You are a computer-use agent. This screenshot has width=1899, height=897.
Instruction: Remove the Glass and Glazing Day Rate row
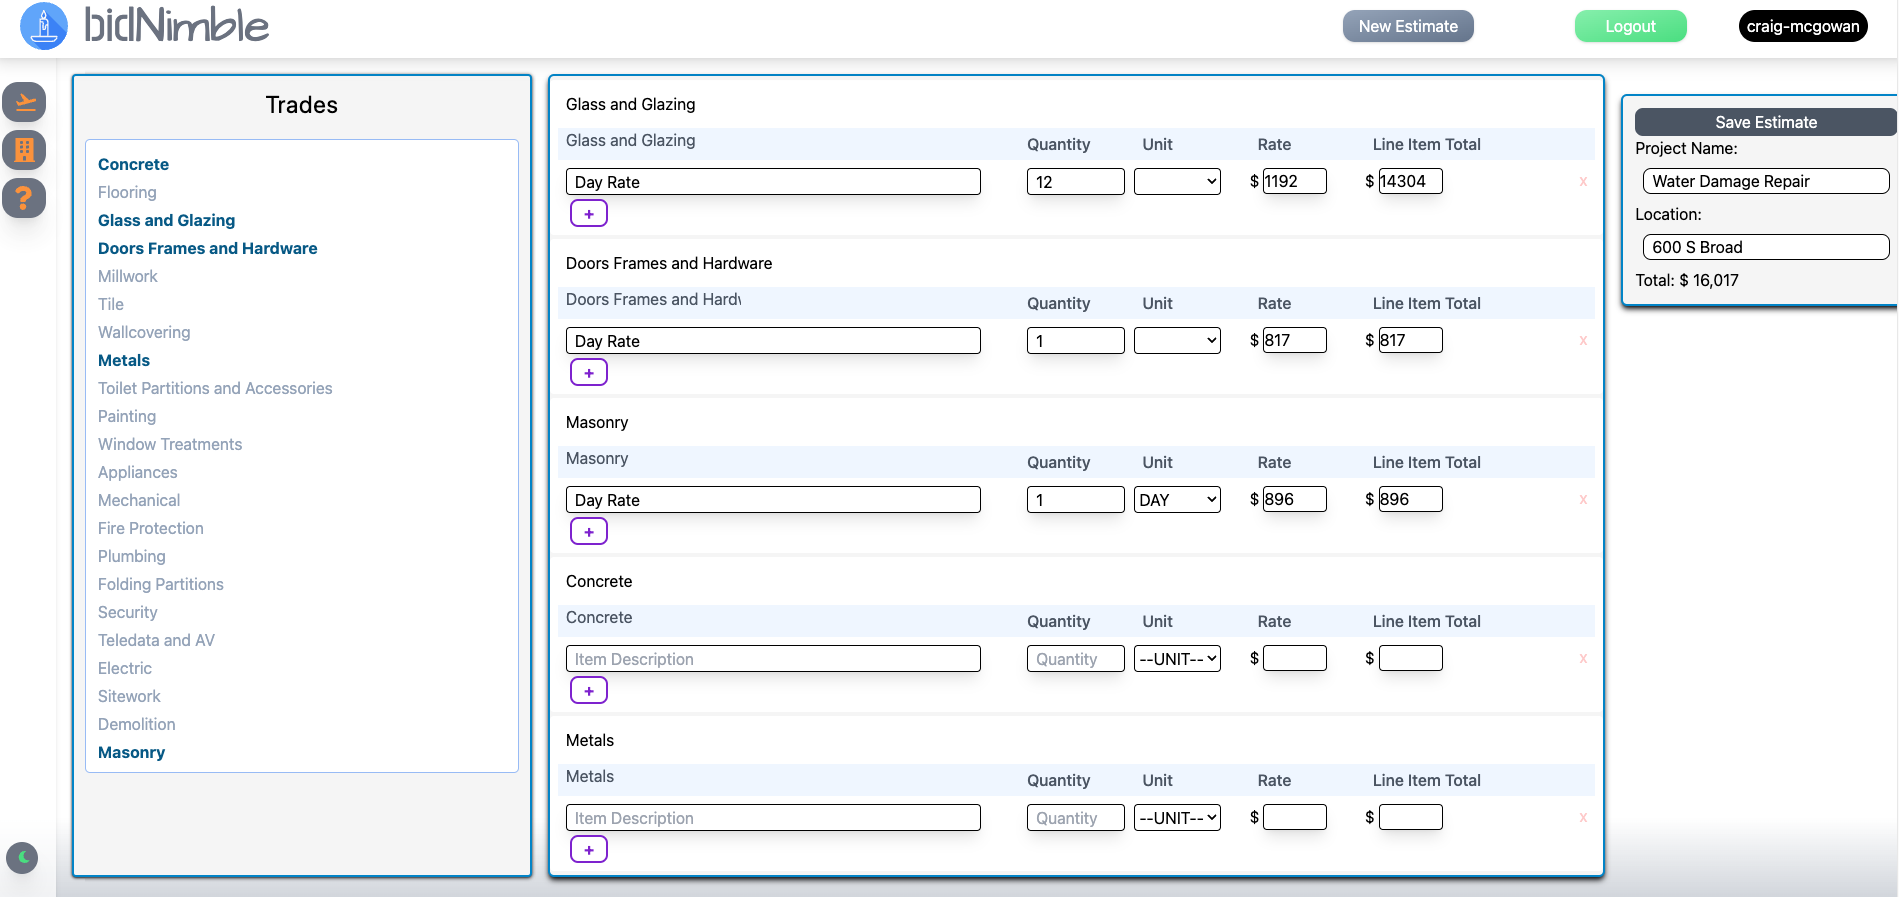point(1583,182)
